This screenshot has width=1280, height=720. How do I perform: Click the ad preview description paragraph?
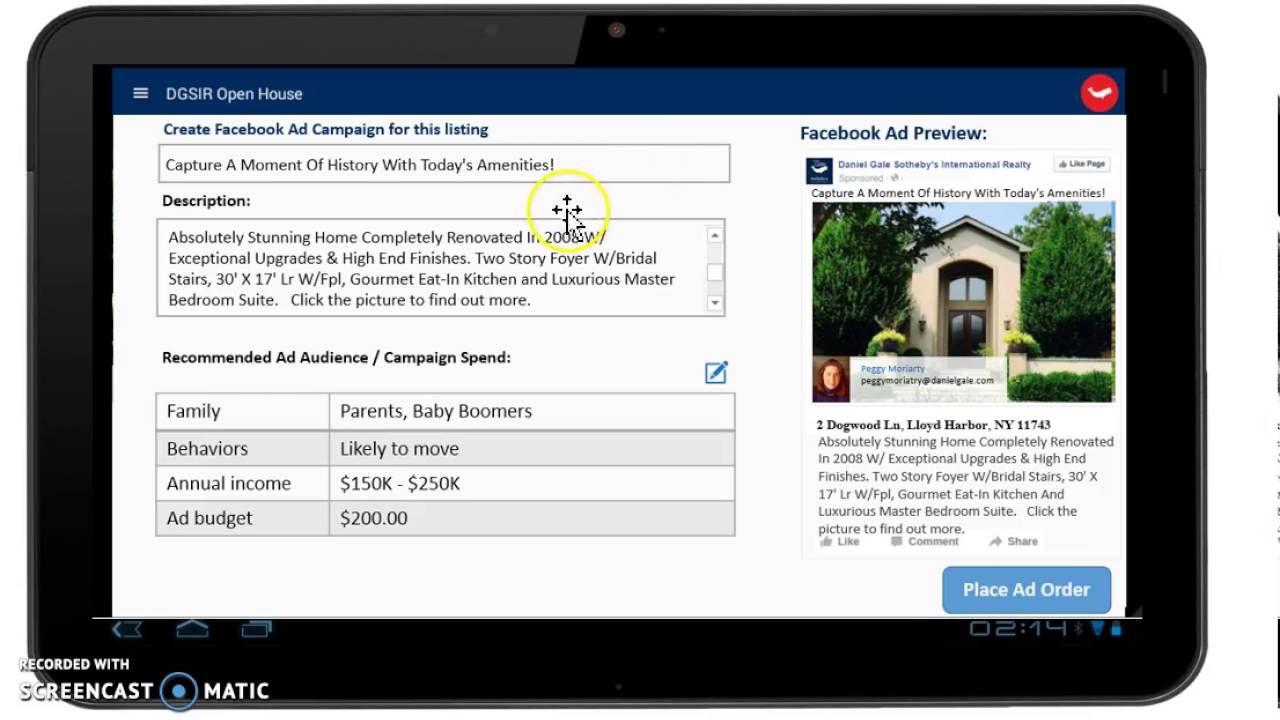coord(966,485)
